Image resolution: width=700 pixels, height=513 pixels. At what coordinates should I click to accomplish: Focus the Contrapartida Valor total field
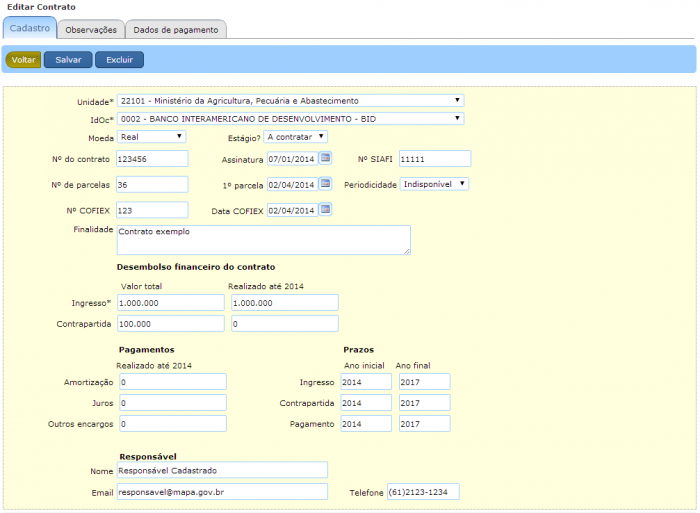pyautogui.click(x=171, y=324)
